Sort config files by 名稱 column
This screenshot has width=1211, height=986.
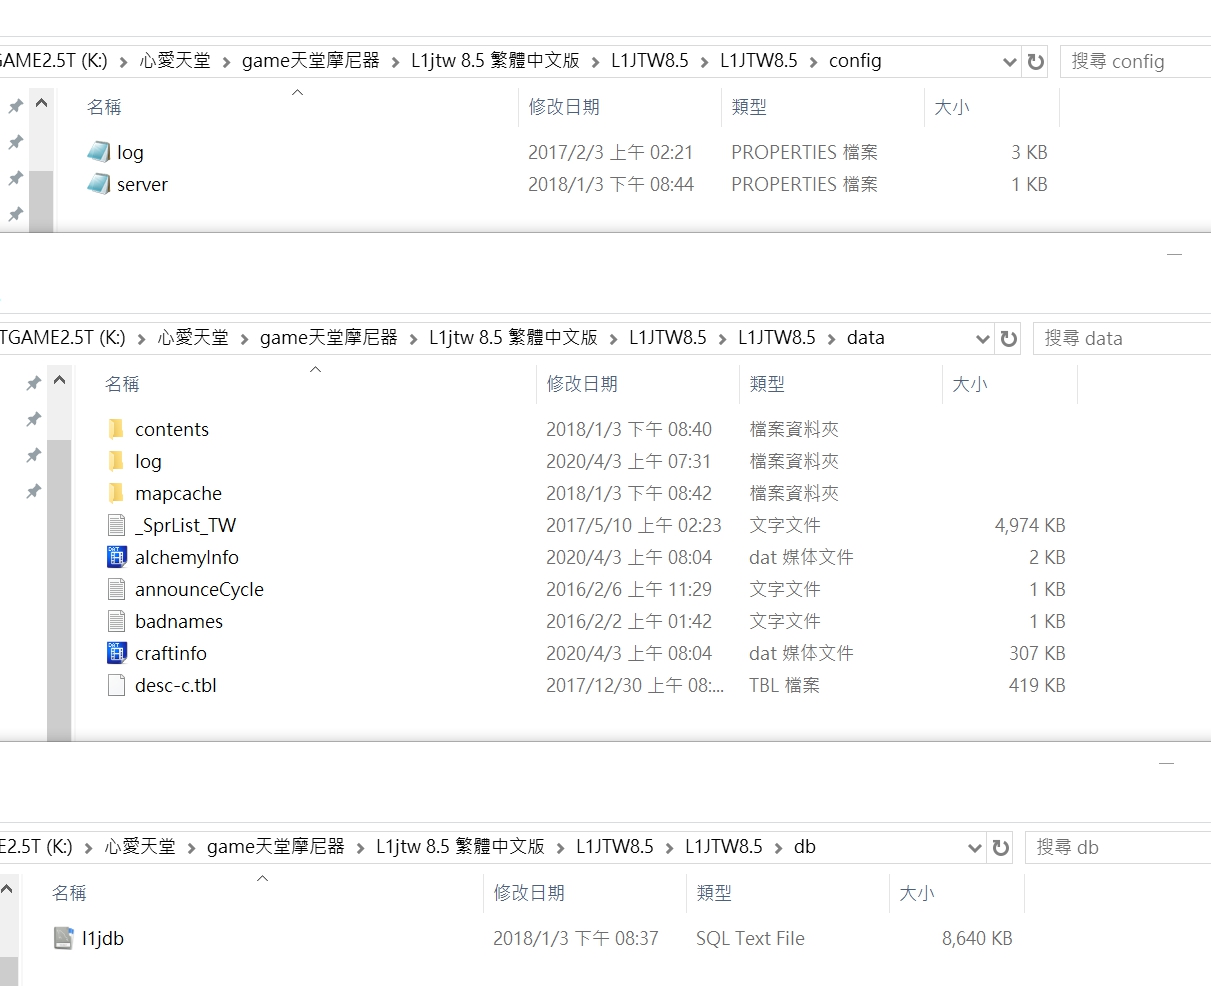click(104, 107)
